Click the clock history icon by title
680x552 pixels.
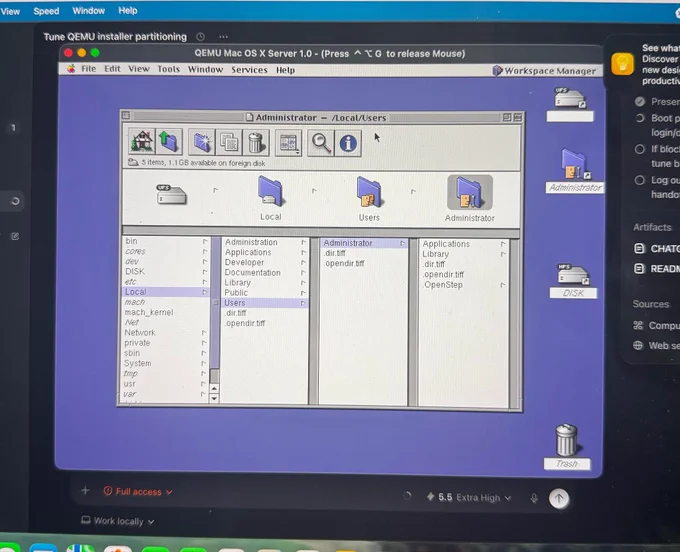[x=200, y=36]
